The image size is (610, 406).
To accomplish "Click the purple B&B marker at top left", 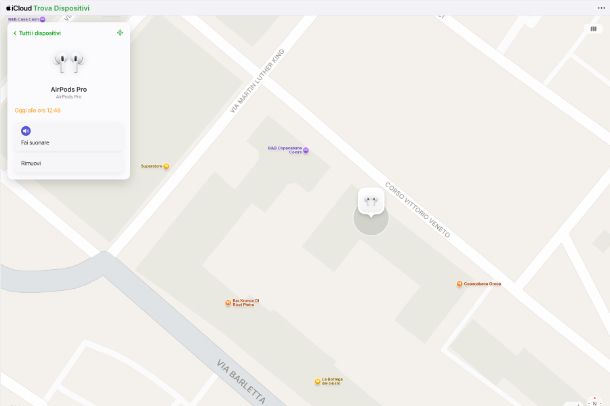I will [42, 19].
